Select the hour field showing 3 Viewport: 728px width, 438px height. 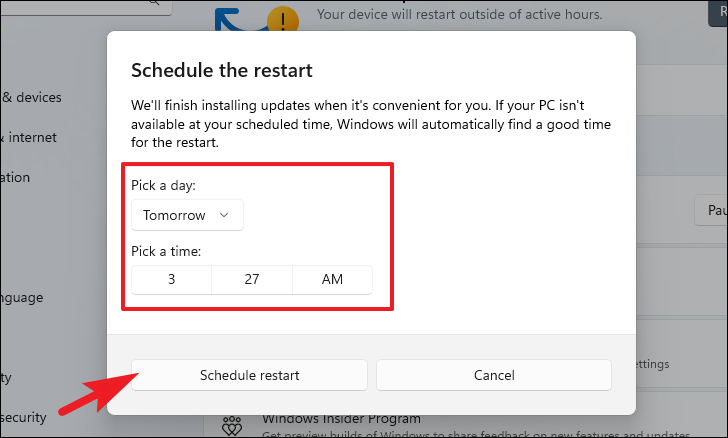(x=171, y=280)
